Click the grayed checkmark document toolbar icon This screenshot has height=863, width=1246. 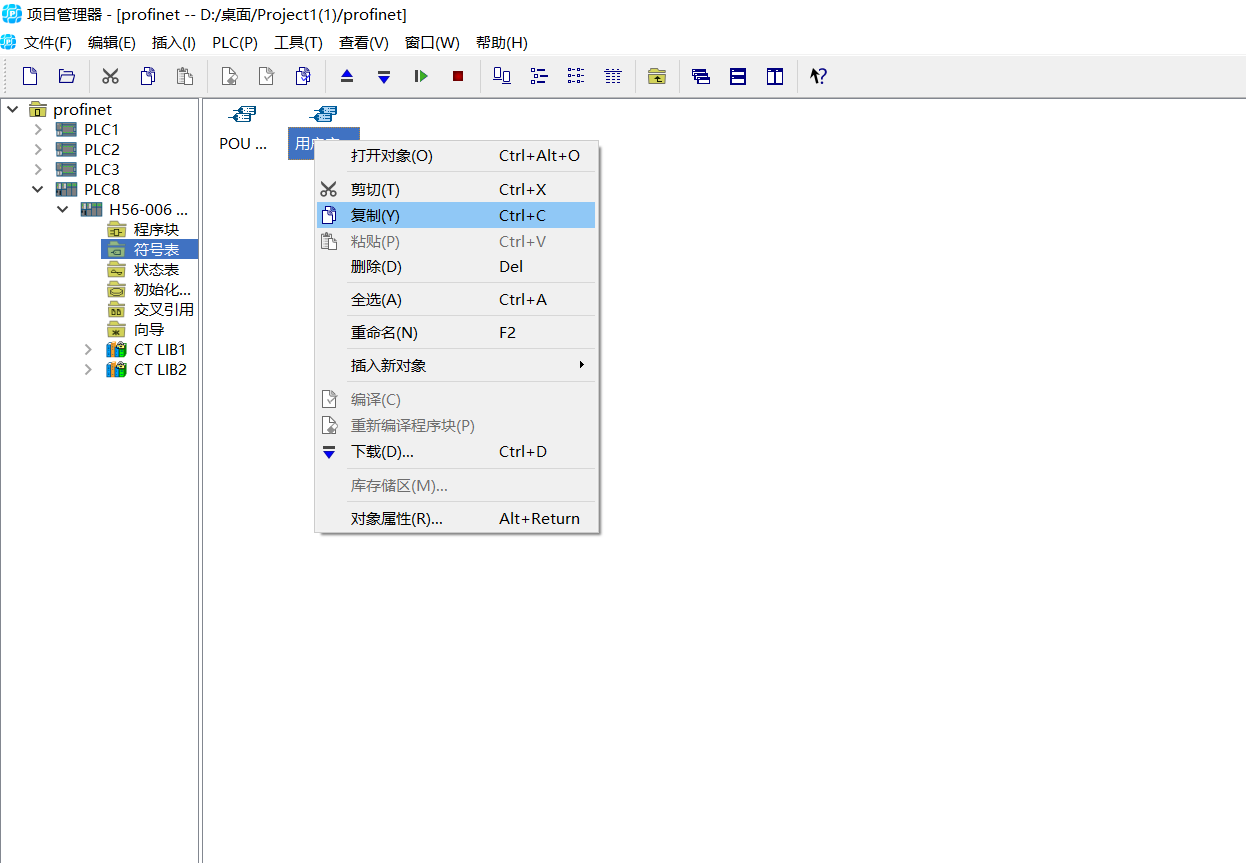(x=266, y=76)
